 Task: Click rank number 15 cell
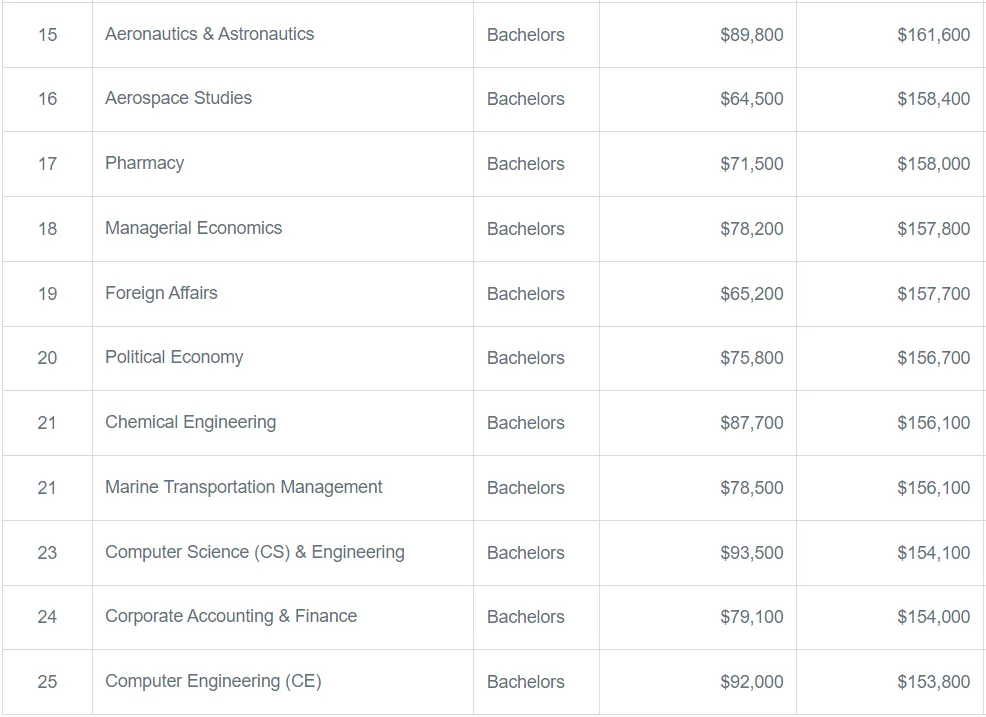pos(47,35)
